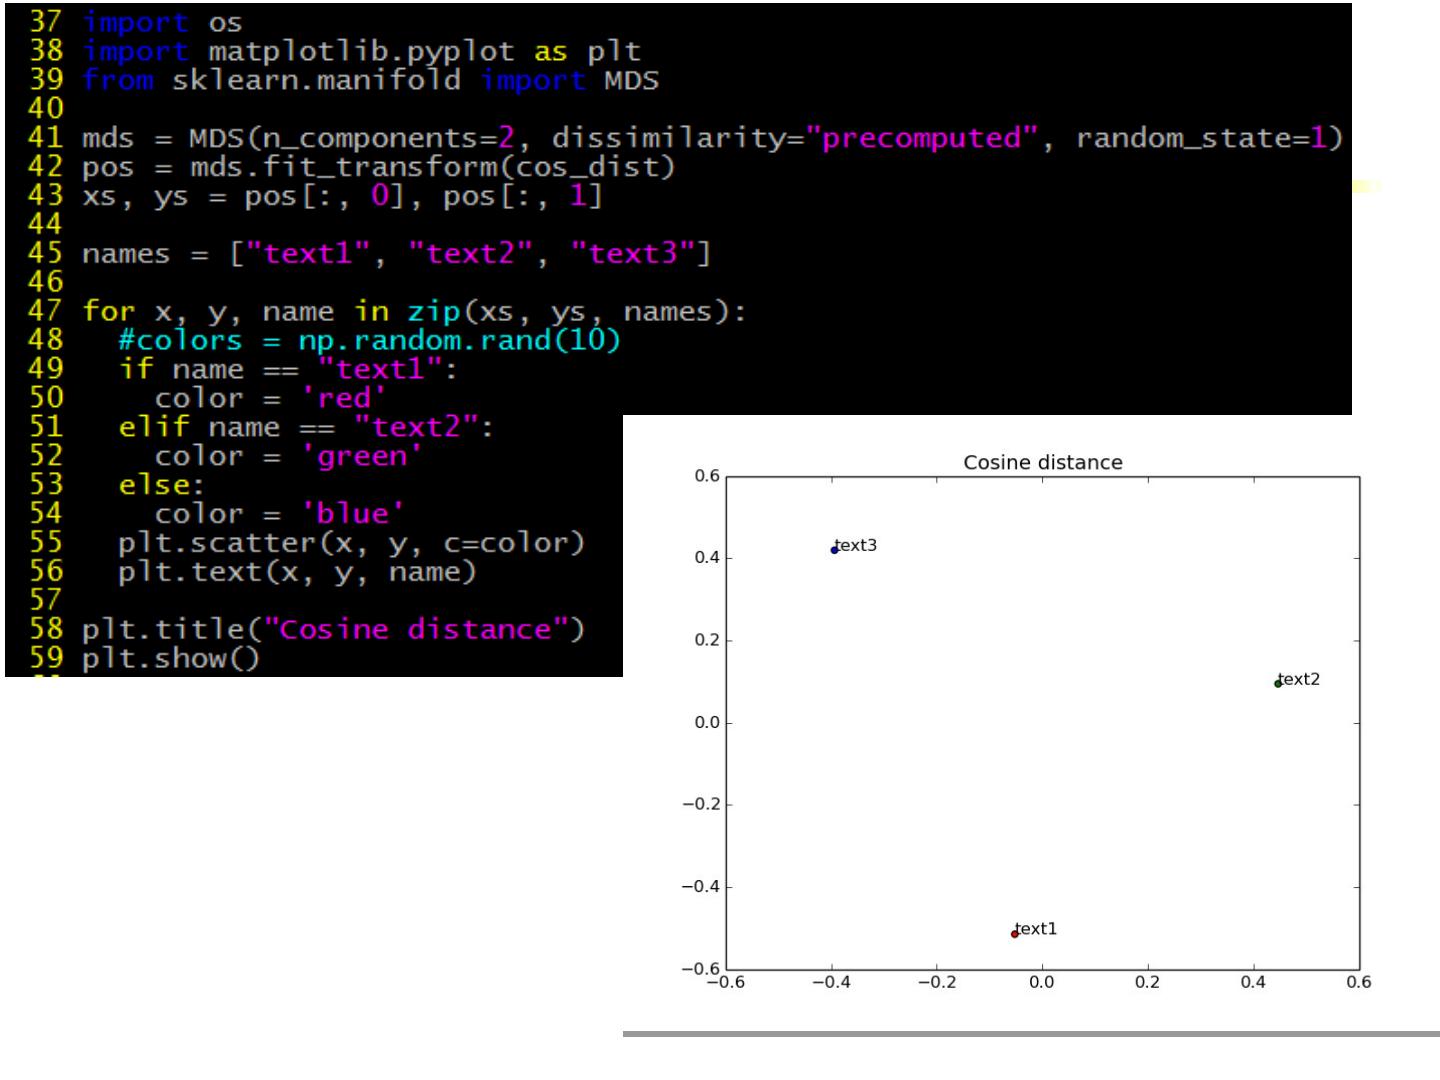Click line number 58 in the gutter

(46, 630)
